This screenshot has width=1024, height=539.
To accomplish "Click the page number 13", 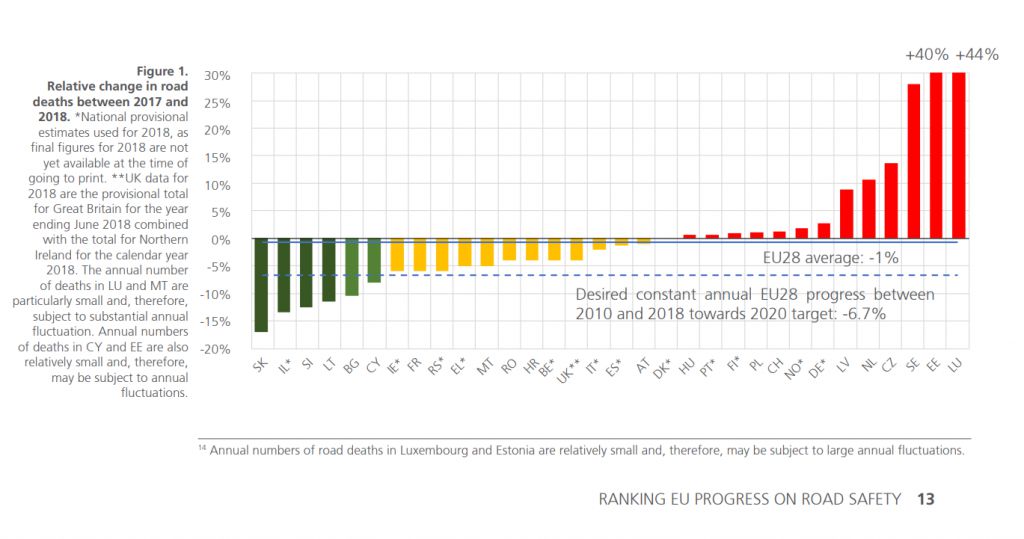I will [x=925, y=499].
